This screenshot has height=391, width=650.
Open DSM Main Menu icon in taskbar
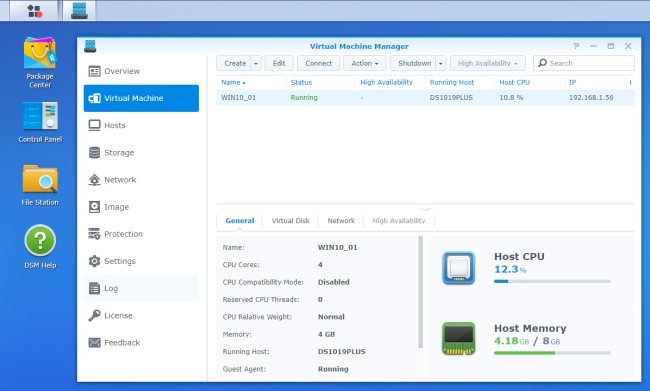click(x=34, y=11)
